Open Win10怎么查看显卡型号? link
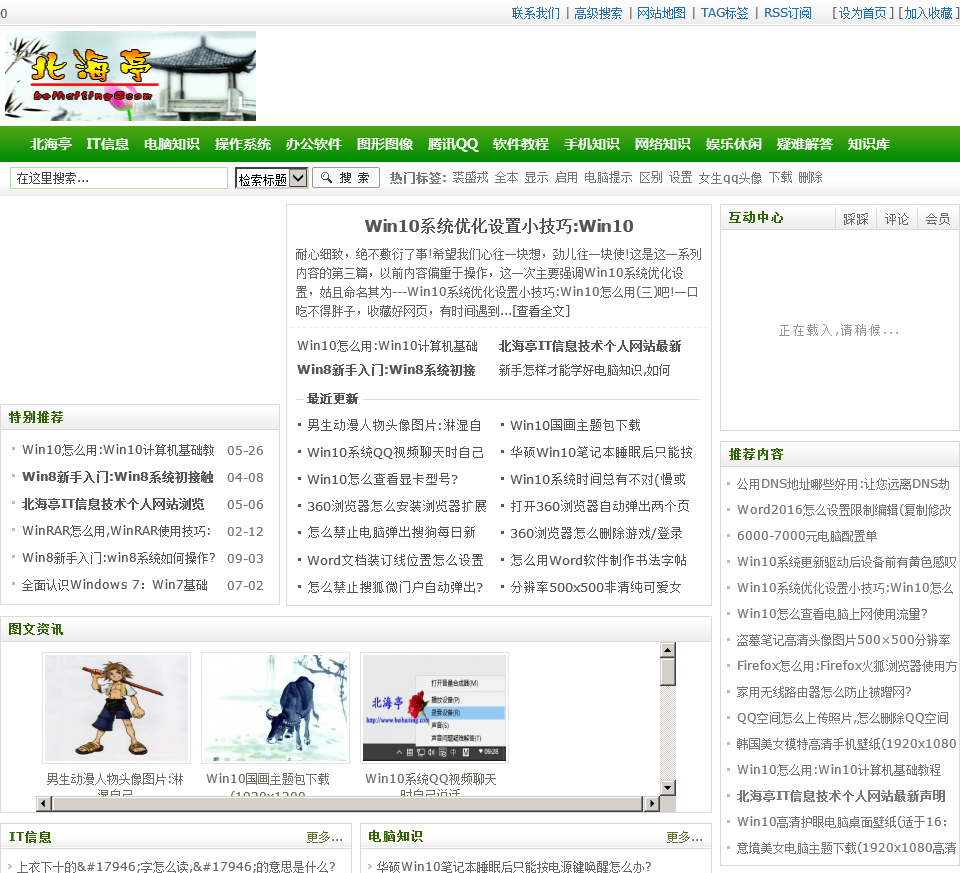The height and width of the screenshot is (873, 960). coord(383,479)
